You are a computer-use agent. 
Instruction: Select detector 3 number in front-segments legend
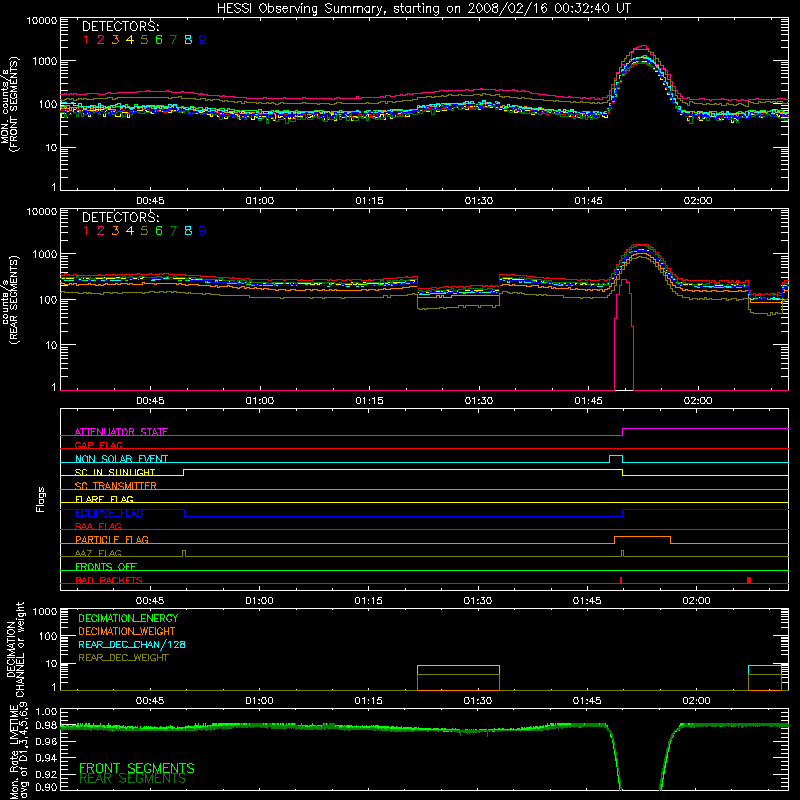pos(115,40)
